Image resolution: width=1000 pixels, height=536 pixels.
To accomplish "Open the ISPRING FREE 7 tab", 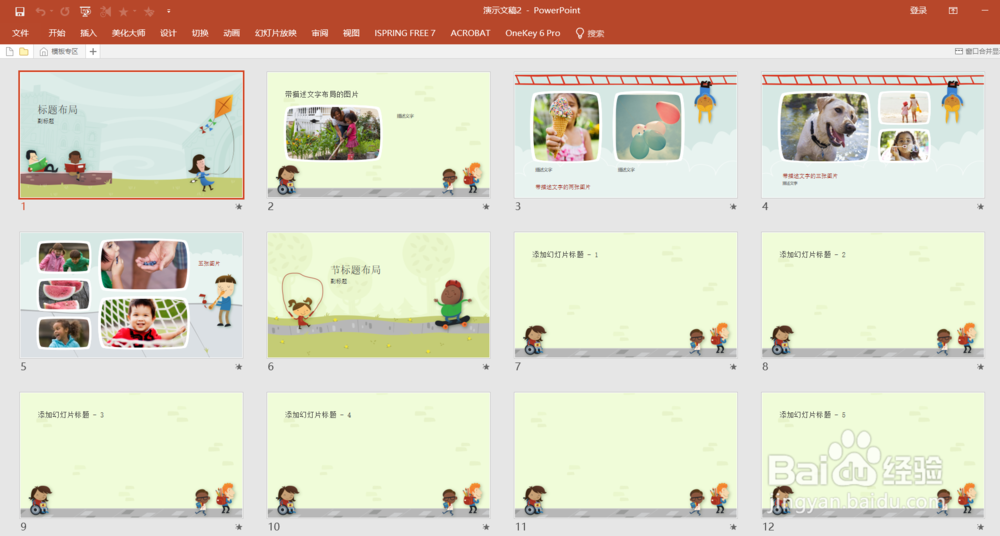I will click(405, 33).
